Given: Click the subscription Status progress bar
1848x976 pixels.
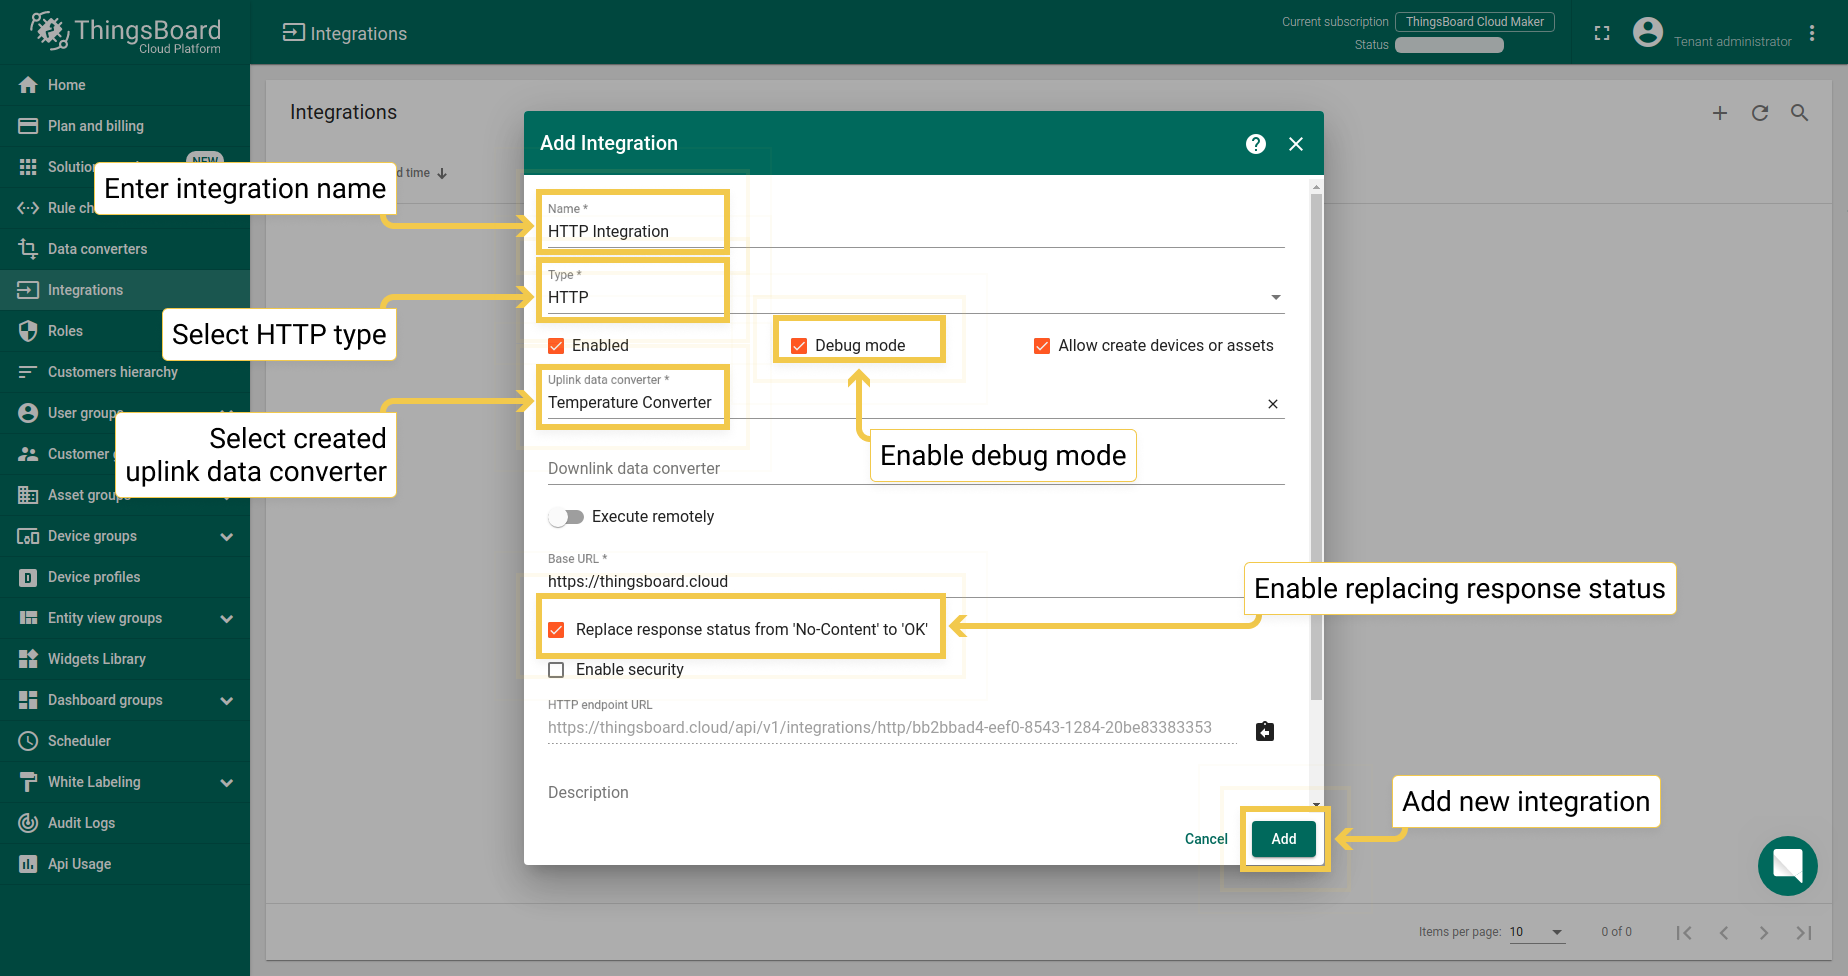Looking at the screenshot, I should tap(1449, 45).
